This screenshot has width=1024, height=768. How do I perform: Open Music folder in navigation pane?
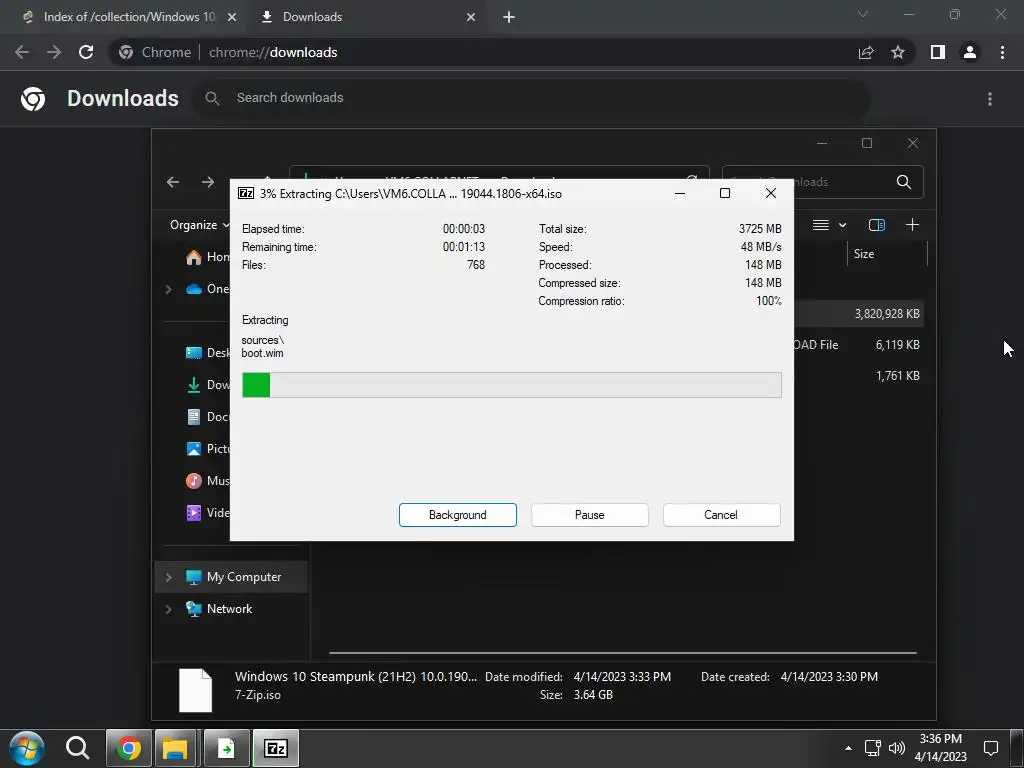(207, 481)
